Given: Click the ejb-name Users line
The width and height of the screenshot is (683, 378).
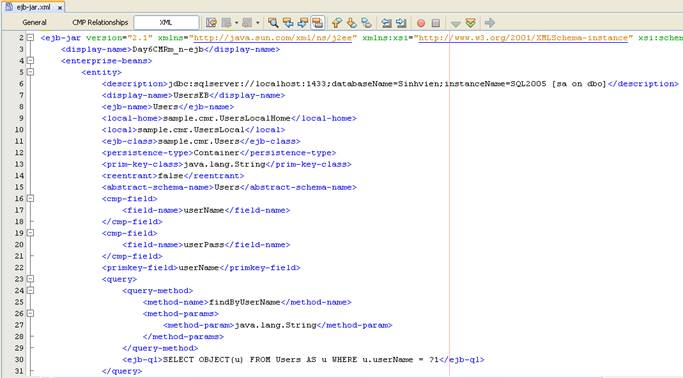Looking at the screenshot, I should tap(168, 107).
